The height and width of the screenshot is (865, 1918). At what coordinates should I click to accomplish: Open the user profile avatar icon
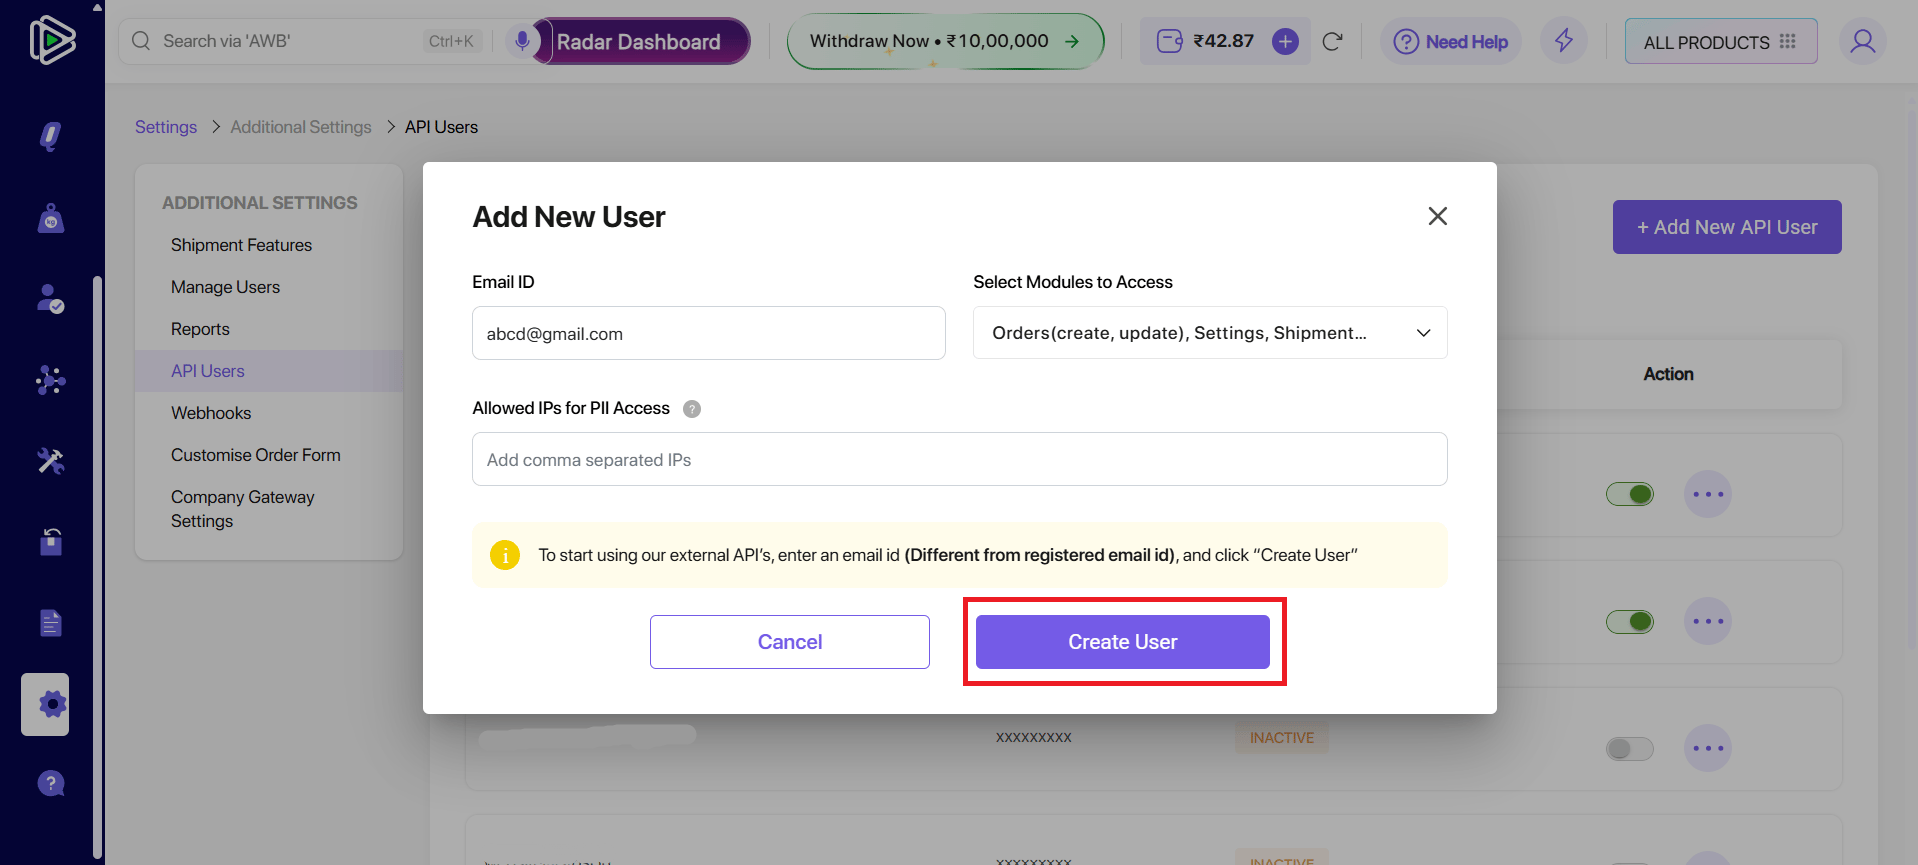click(x=1863, y=41)
